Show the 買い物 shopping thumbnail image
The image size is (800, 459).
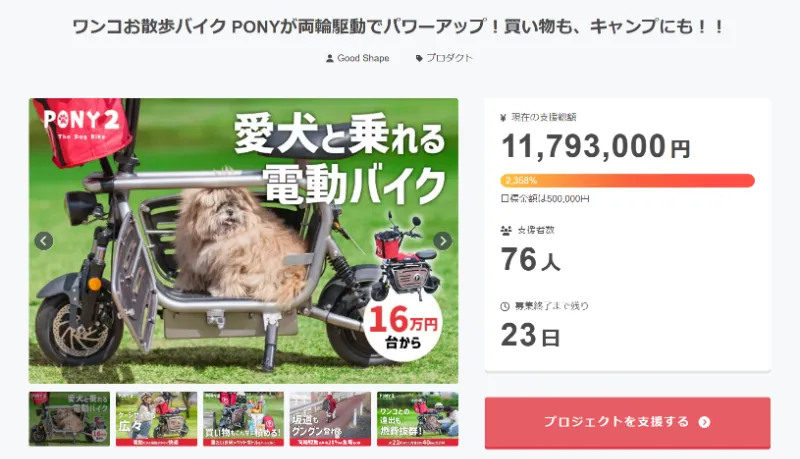243,418
